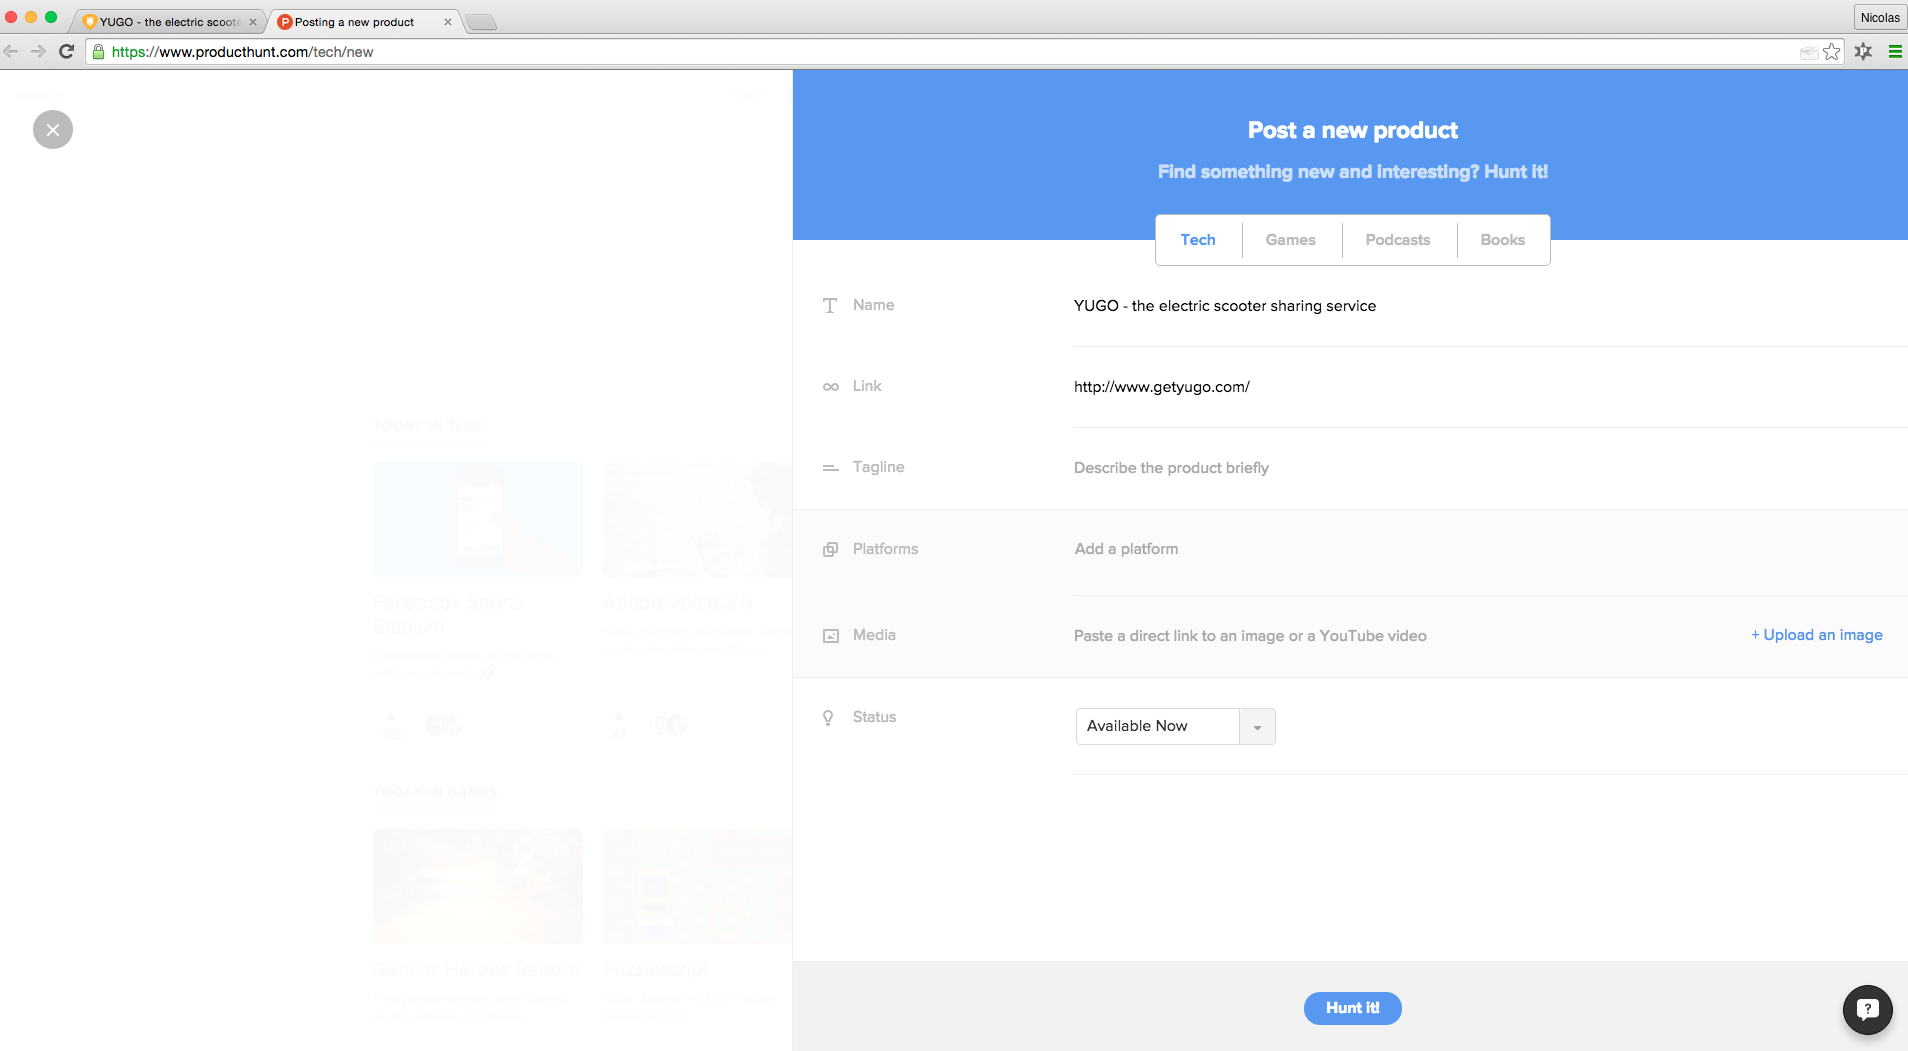Open a new browser tab

pyautogui.click(x=481, y=23)
